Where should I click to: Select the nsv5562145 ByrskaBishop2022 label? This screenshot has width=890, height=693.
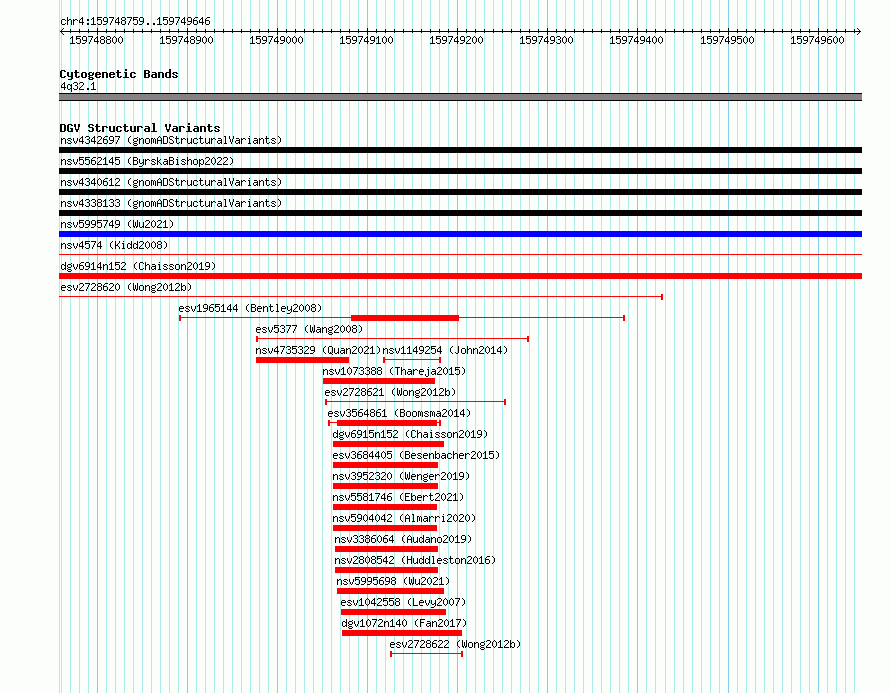[147, 161]
